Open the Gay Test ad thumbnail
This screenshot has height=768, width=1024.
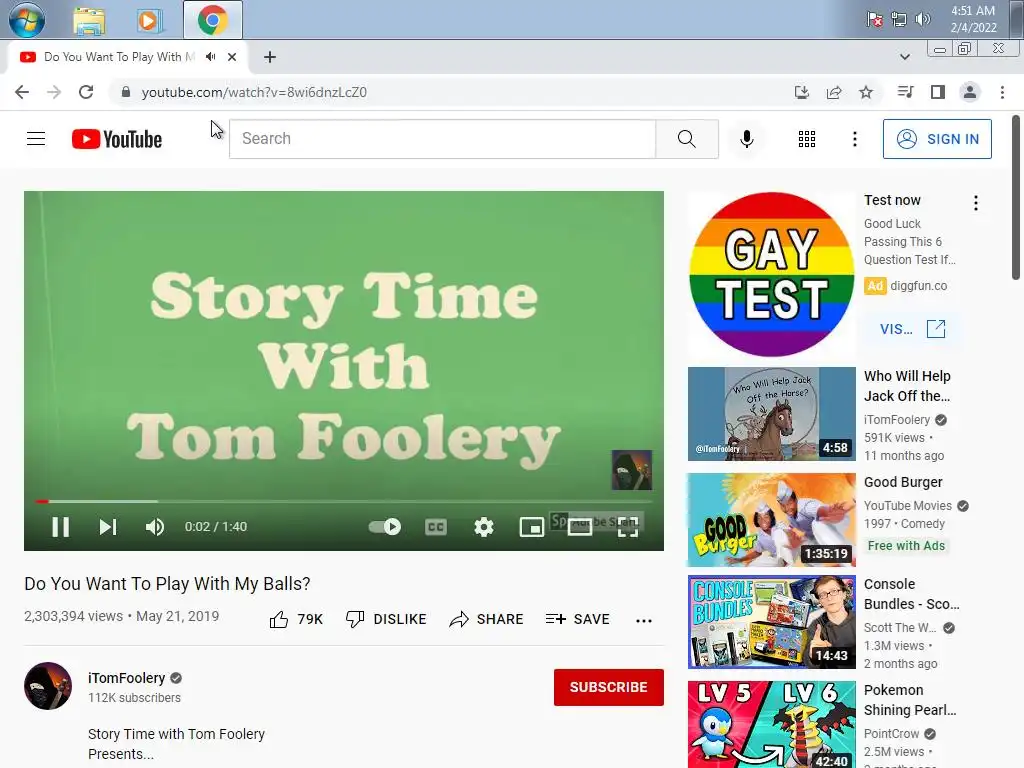coord(771,274)
